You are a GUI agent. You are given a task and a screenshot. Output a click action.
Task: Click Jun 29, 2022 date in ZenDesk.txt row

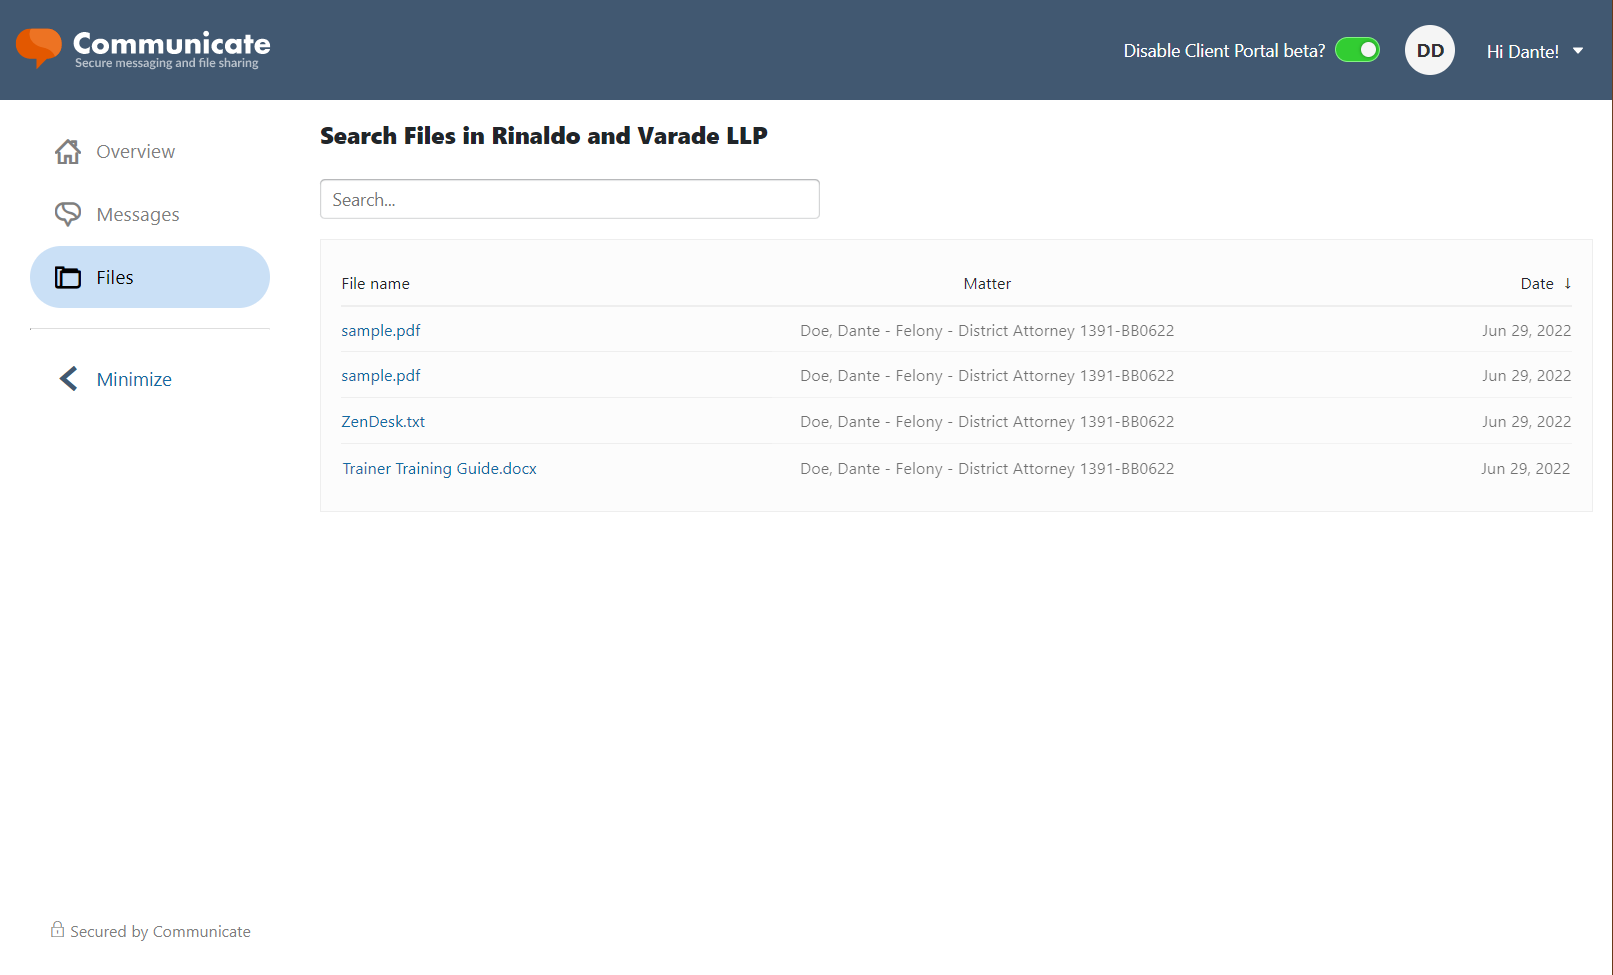click(x=1526, y=421)
